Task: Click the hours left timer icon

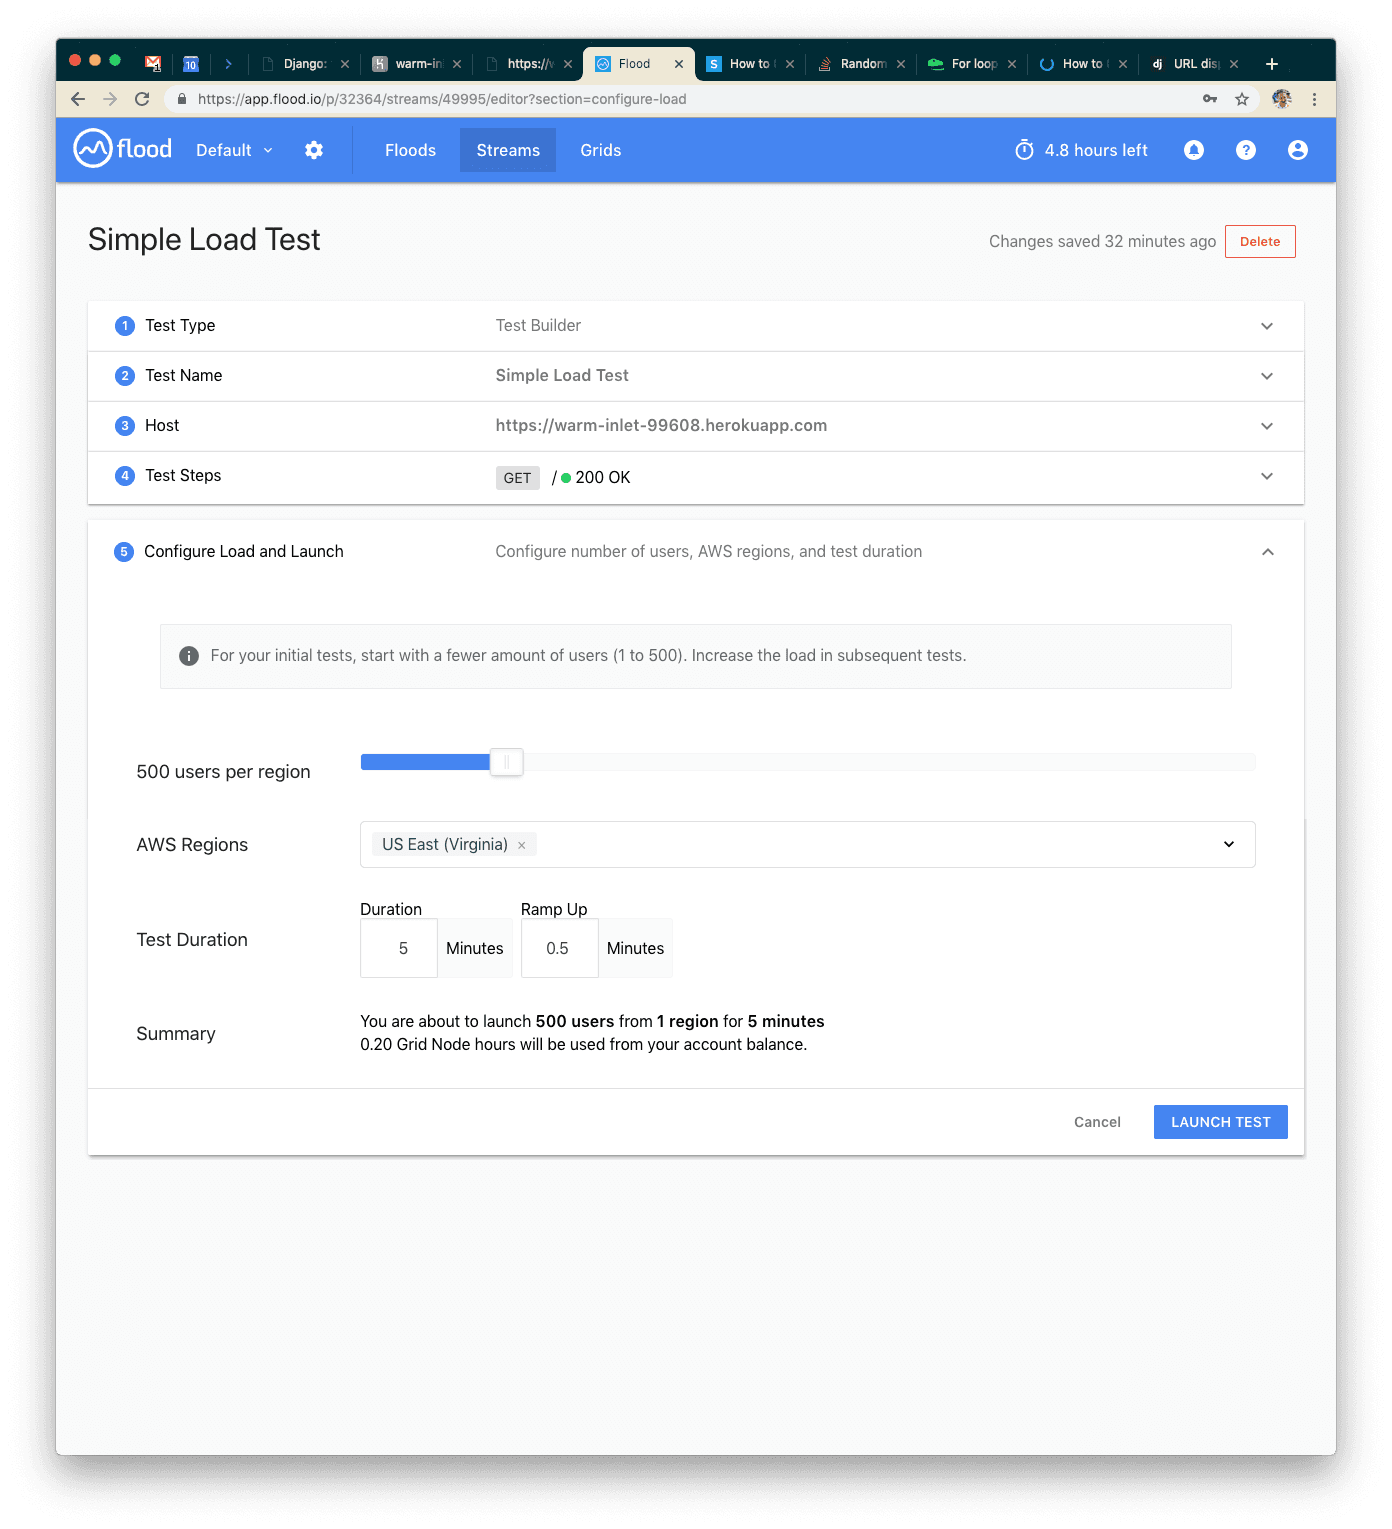Action: click(1024, 150)
